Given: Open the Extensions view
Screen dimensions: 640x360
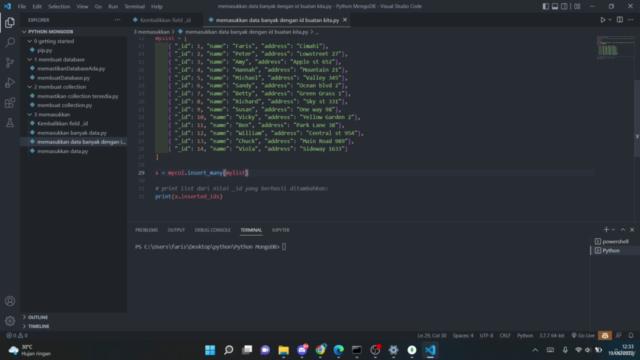Looking at the screenshot, I should click(10, 102).
